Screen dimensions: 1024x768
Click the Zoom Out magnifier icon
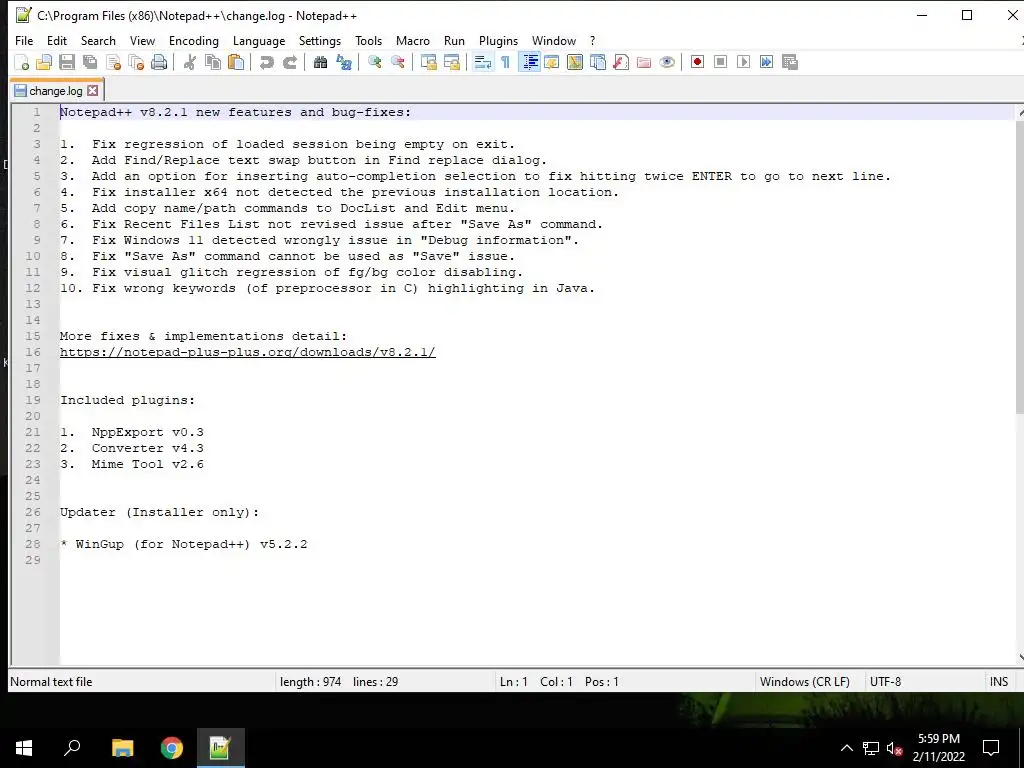397,63
